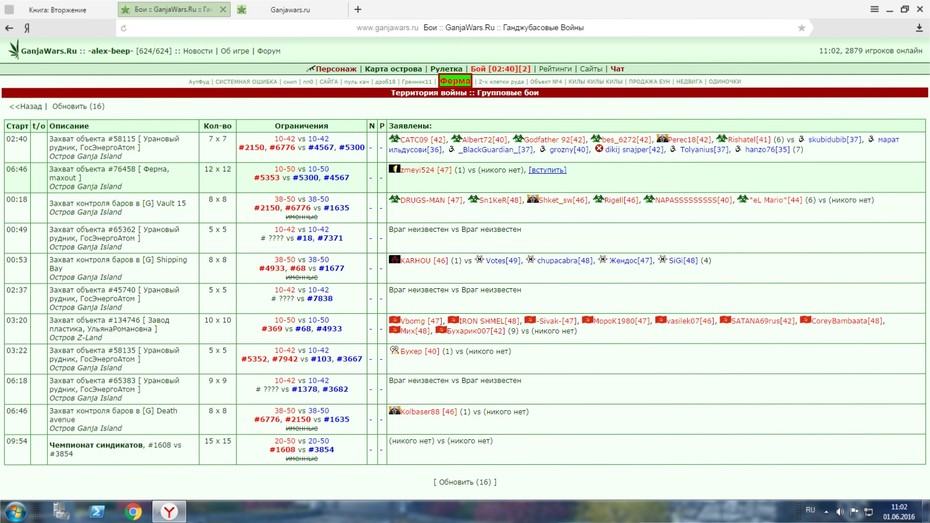Click the red cross icon beside dikij snajper

pyautogui.click(x=599, y=149)
